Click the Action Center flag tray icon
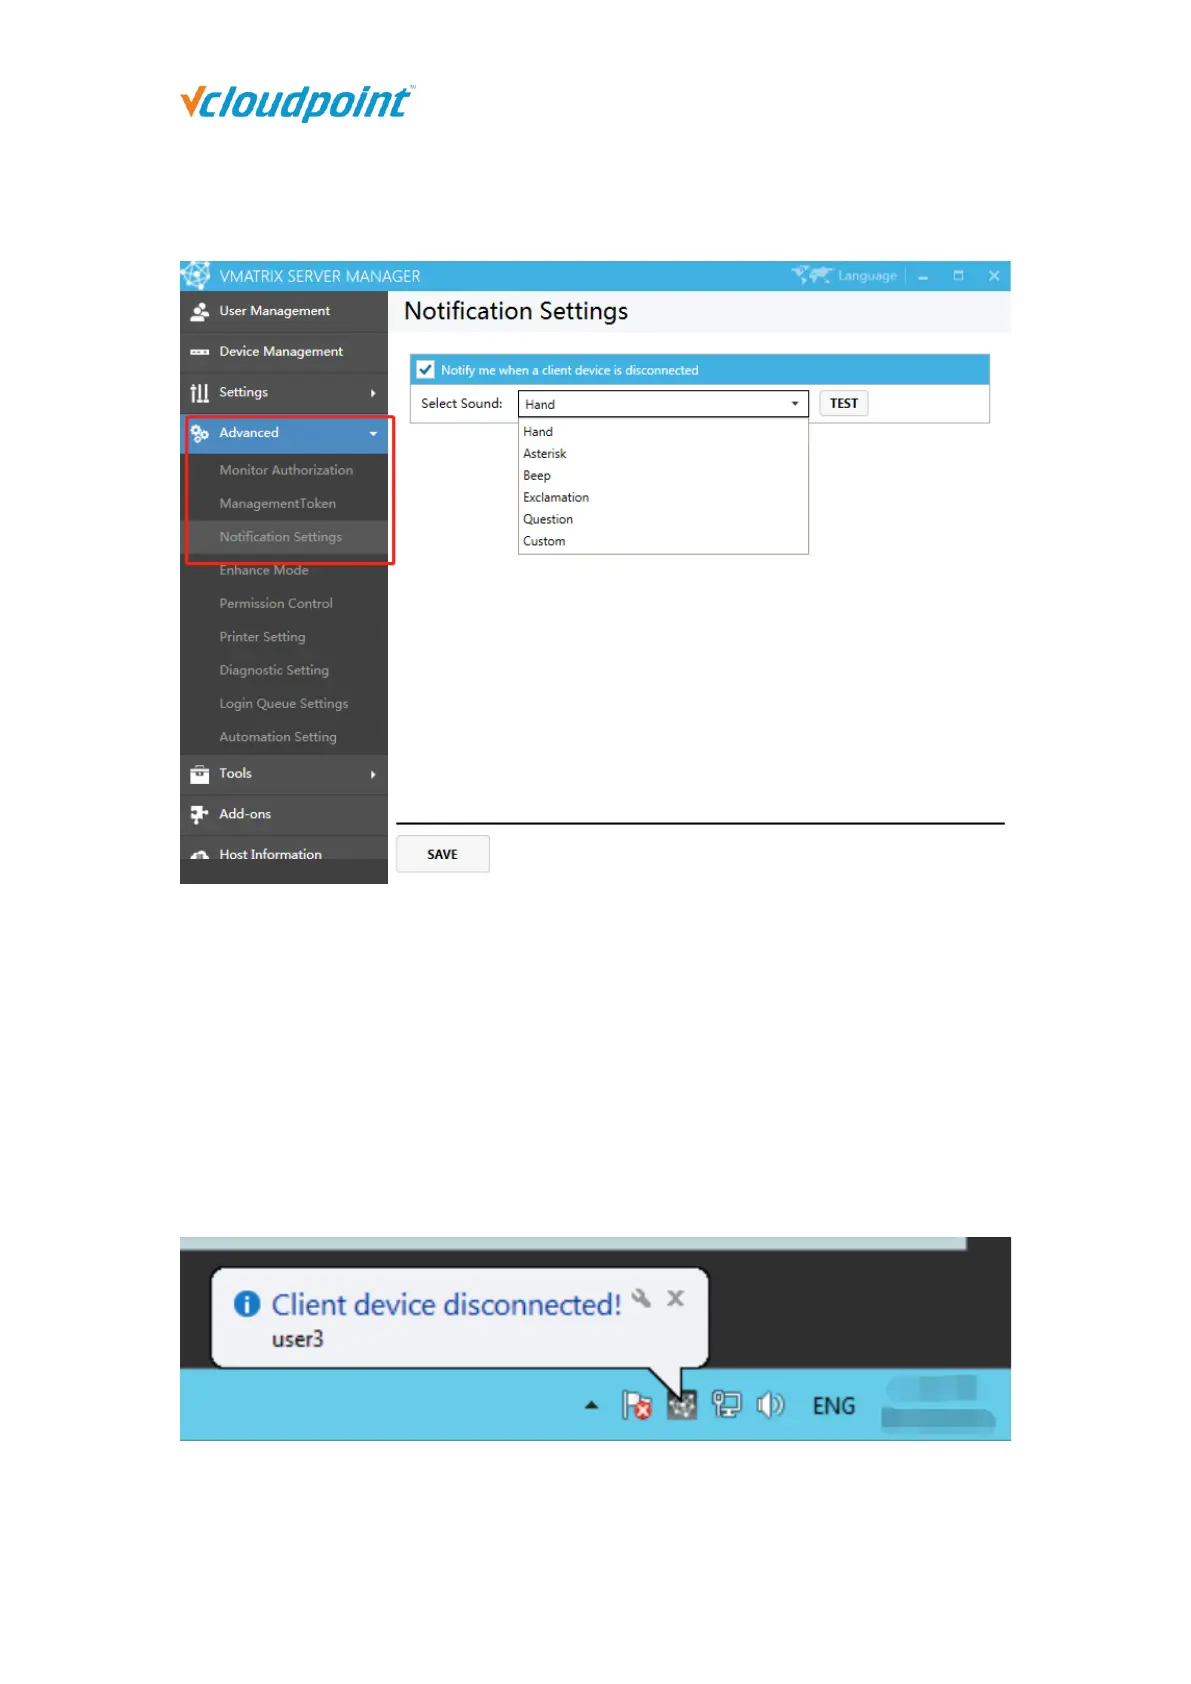 point(636,1405)
